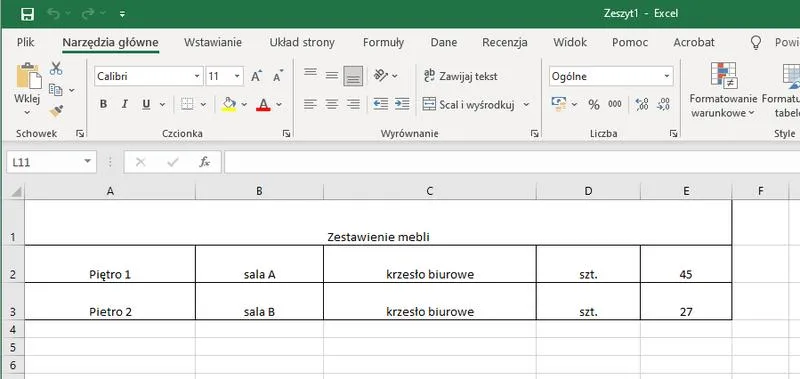Select the Format Painter brush icon

pyautogui.click(x=56, y=111)
